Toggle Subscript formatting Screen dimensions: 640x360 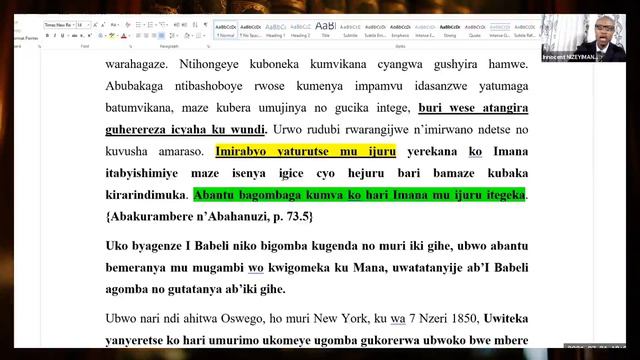(x=82, y=36)
